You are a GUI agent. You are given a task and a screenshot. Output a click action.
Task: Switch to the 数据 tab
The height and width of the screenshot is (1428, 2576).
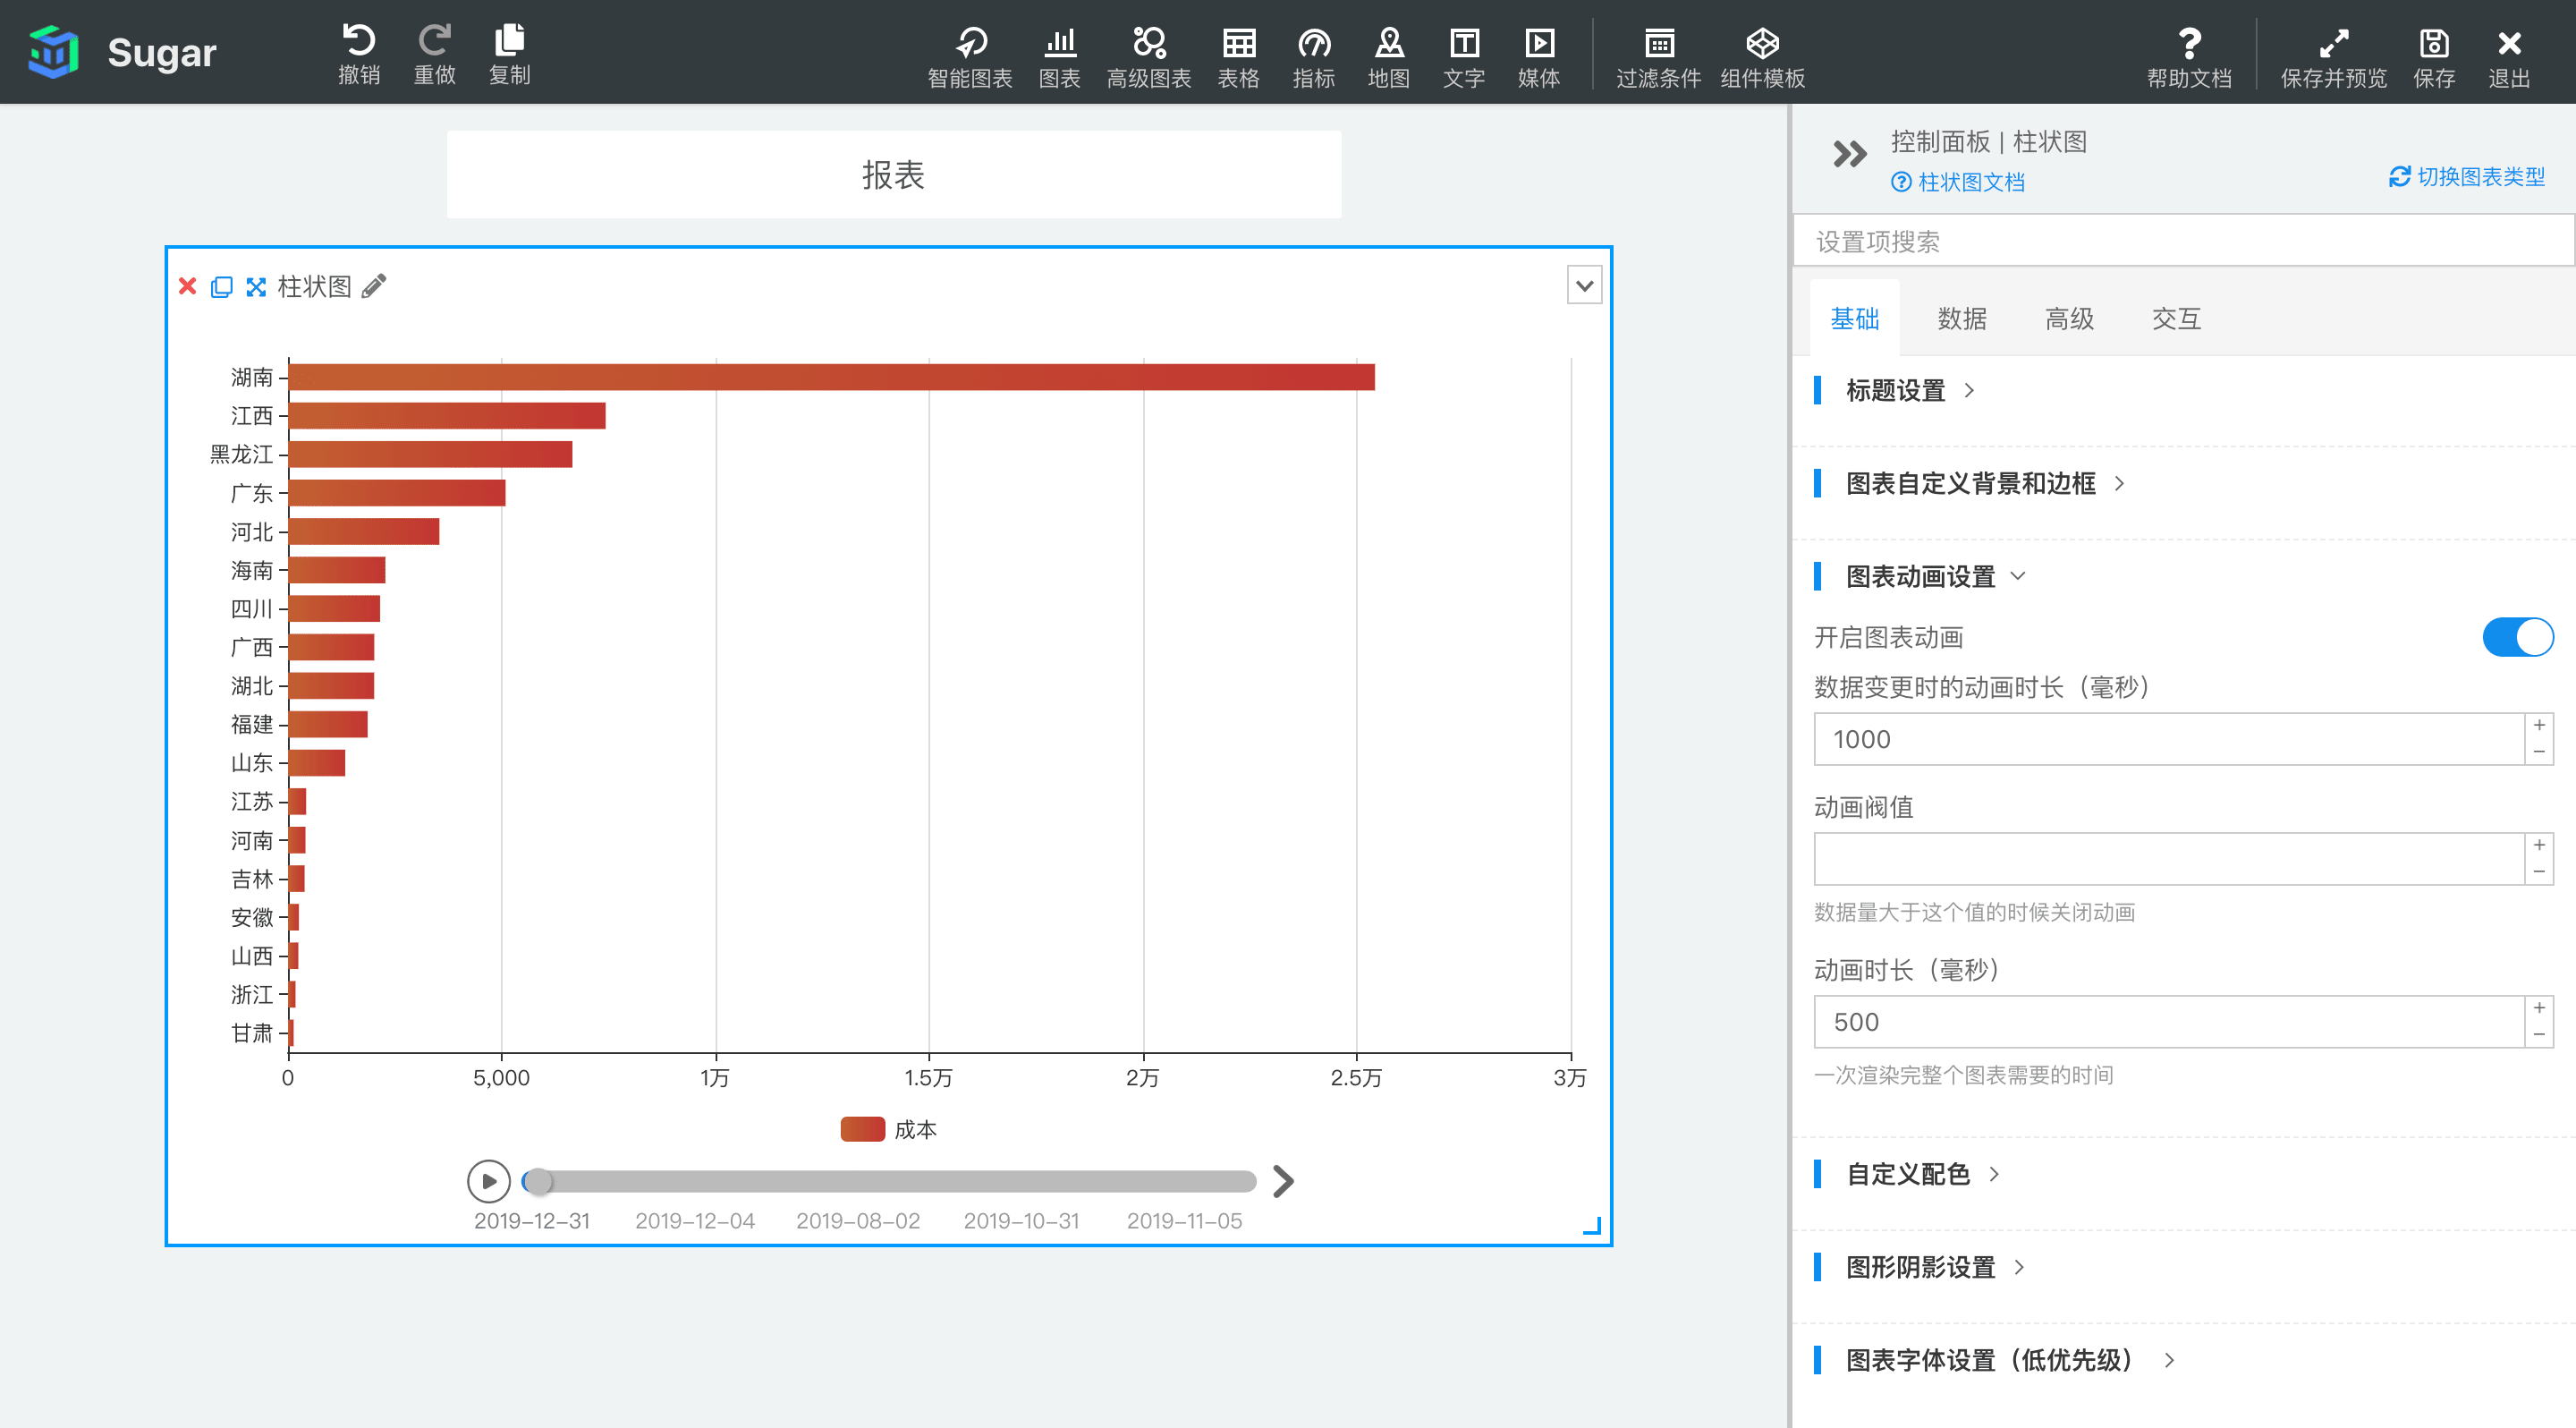(x=1961, y=319)
